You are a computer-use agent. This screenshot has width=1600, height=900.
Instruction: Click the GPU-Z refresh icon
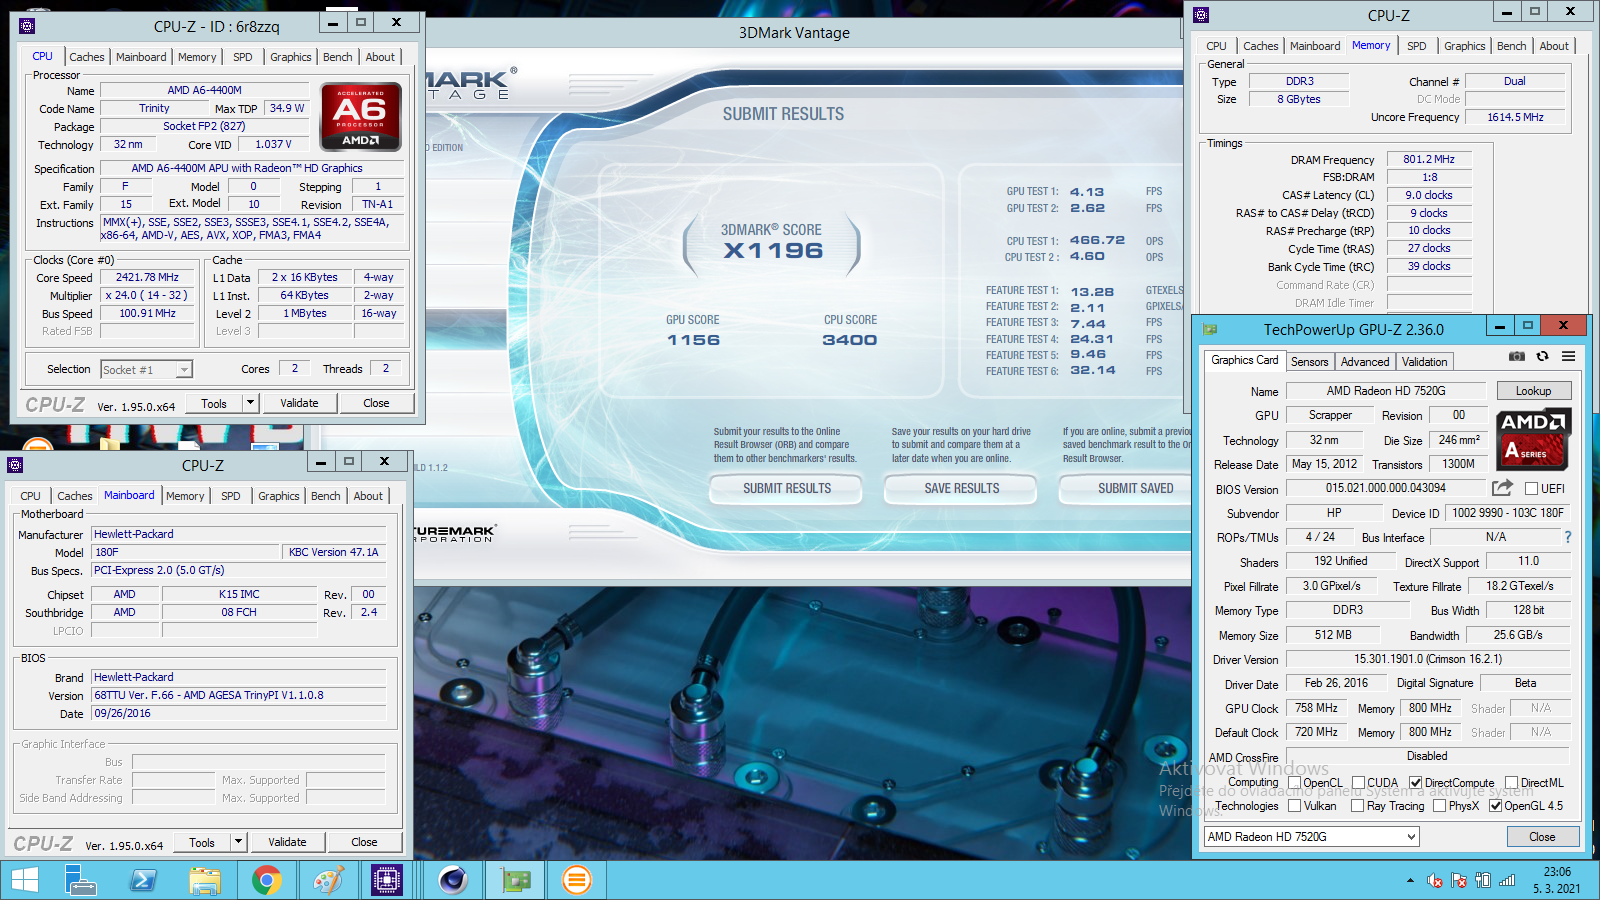point(1543,356)
